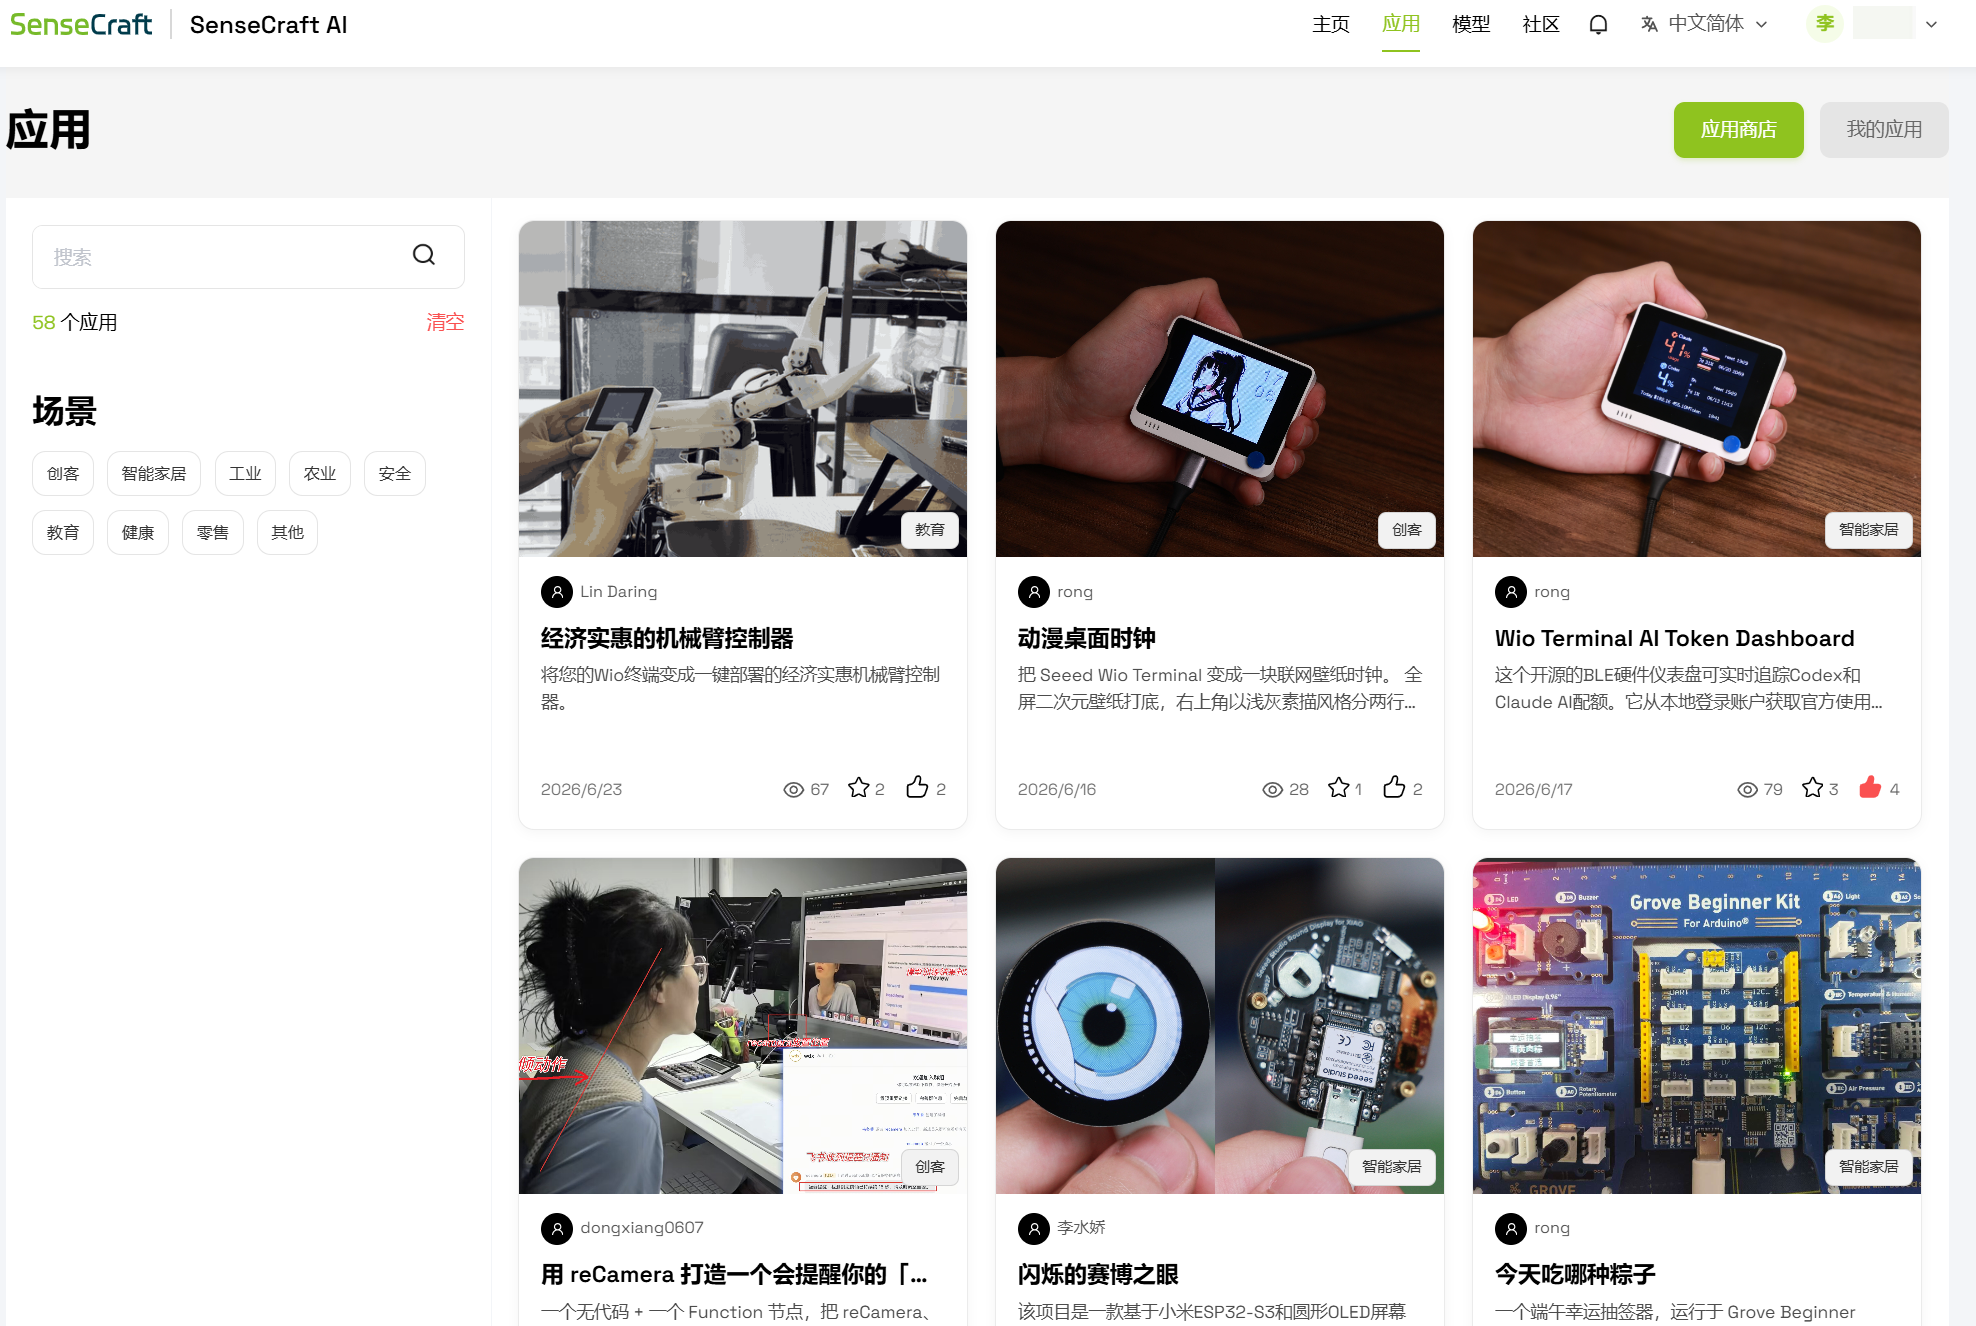Open 动漫桌面时钟 title
This screenshot has height=1326, width=1976.
1086,638
